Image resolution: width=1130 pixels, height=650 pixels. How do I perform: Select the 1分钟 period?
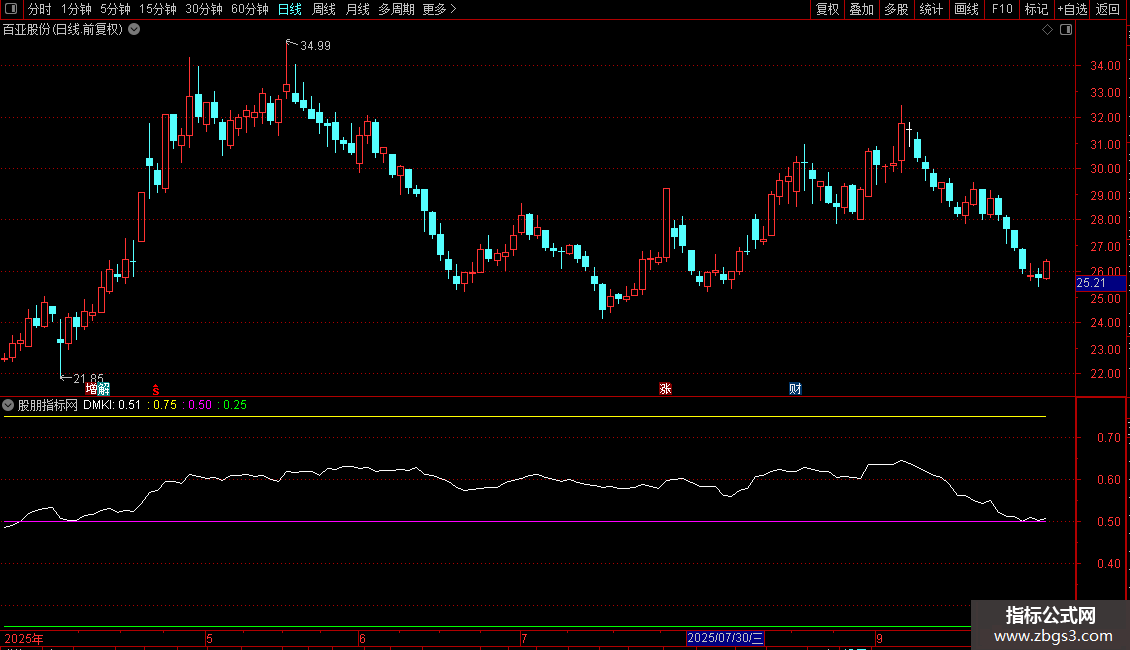[76, 9]
